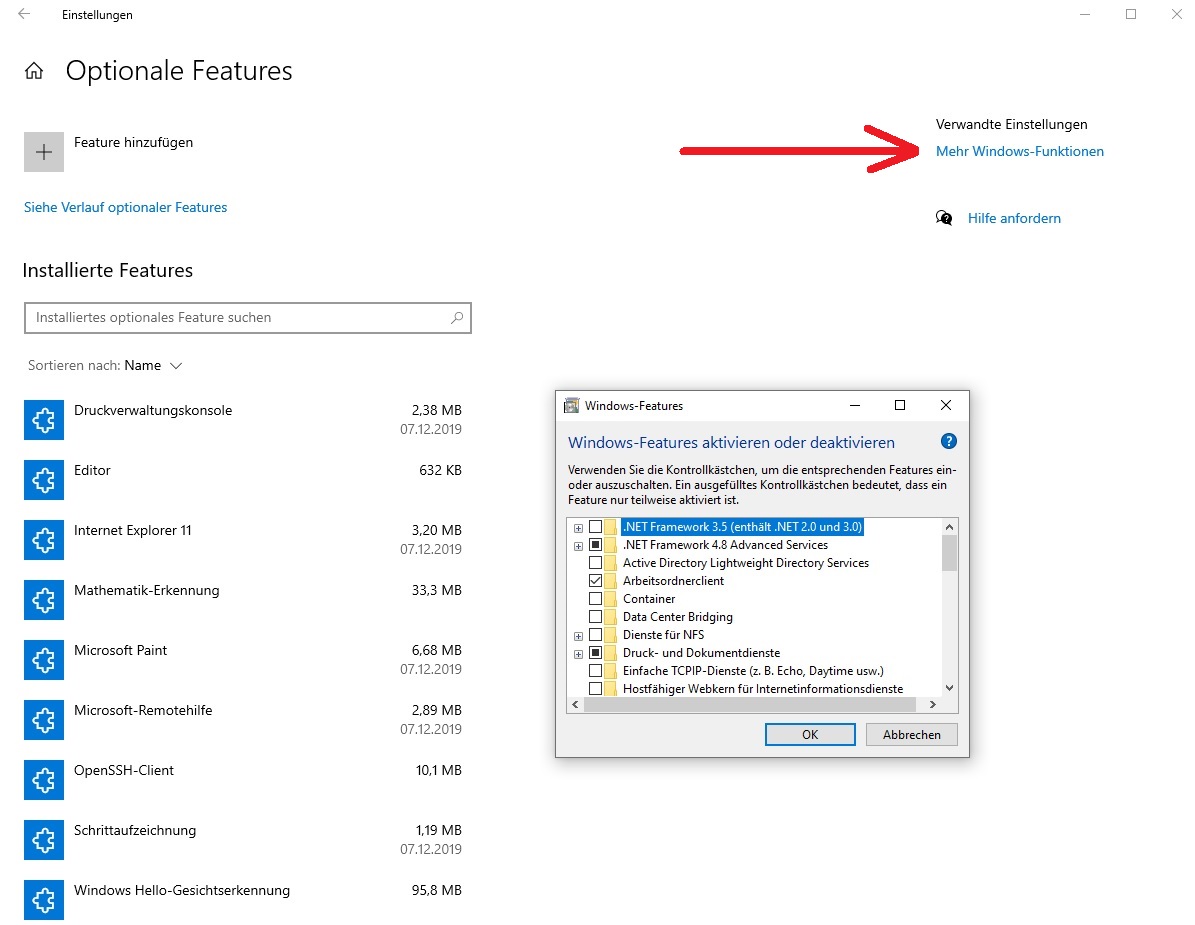Viewport: 1195px width, 925px height.
Task: Click the blue help icon in Windows-Features dialog
Action: point(948,441)
